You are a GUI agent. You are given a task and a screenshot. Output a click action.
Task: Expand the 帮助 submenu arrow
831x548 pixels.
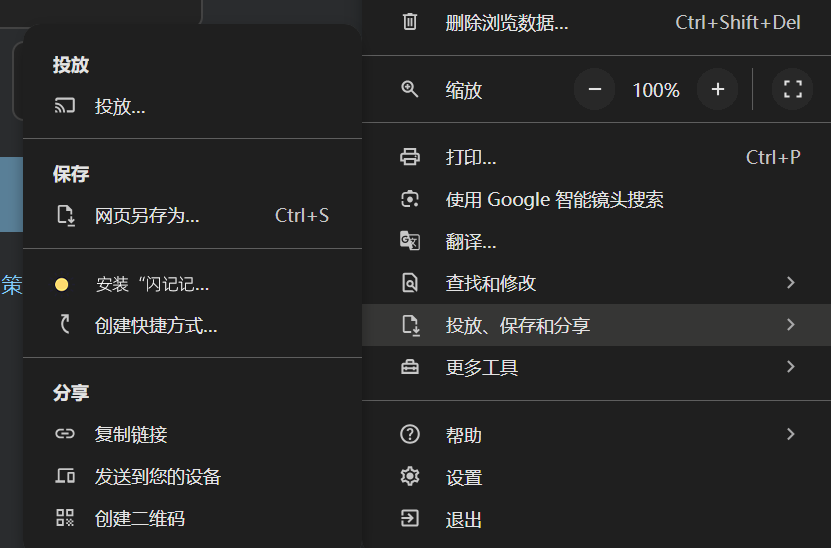pyautogui.click(x=791, y=434)
